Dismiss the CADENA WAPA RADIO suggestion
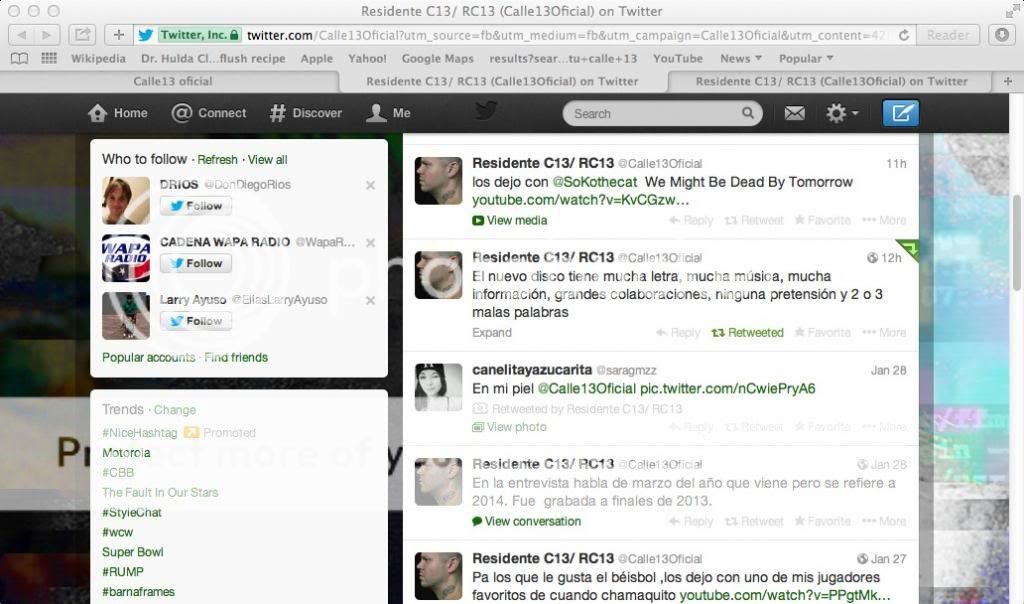This screenshot has width=1024, height=604. [370, 243]
